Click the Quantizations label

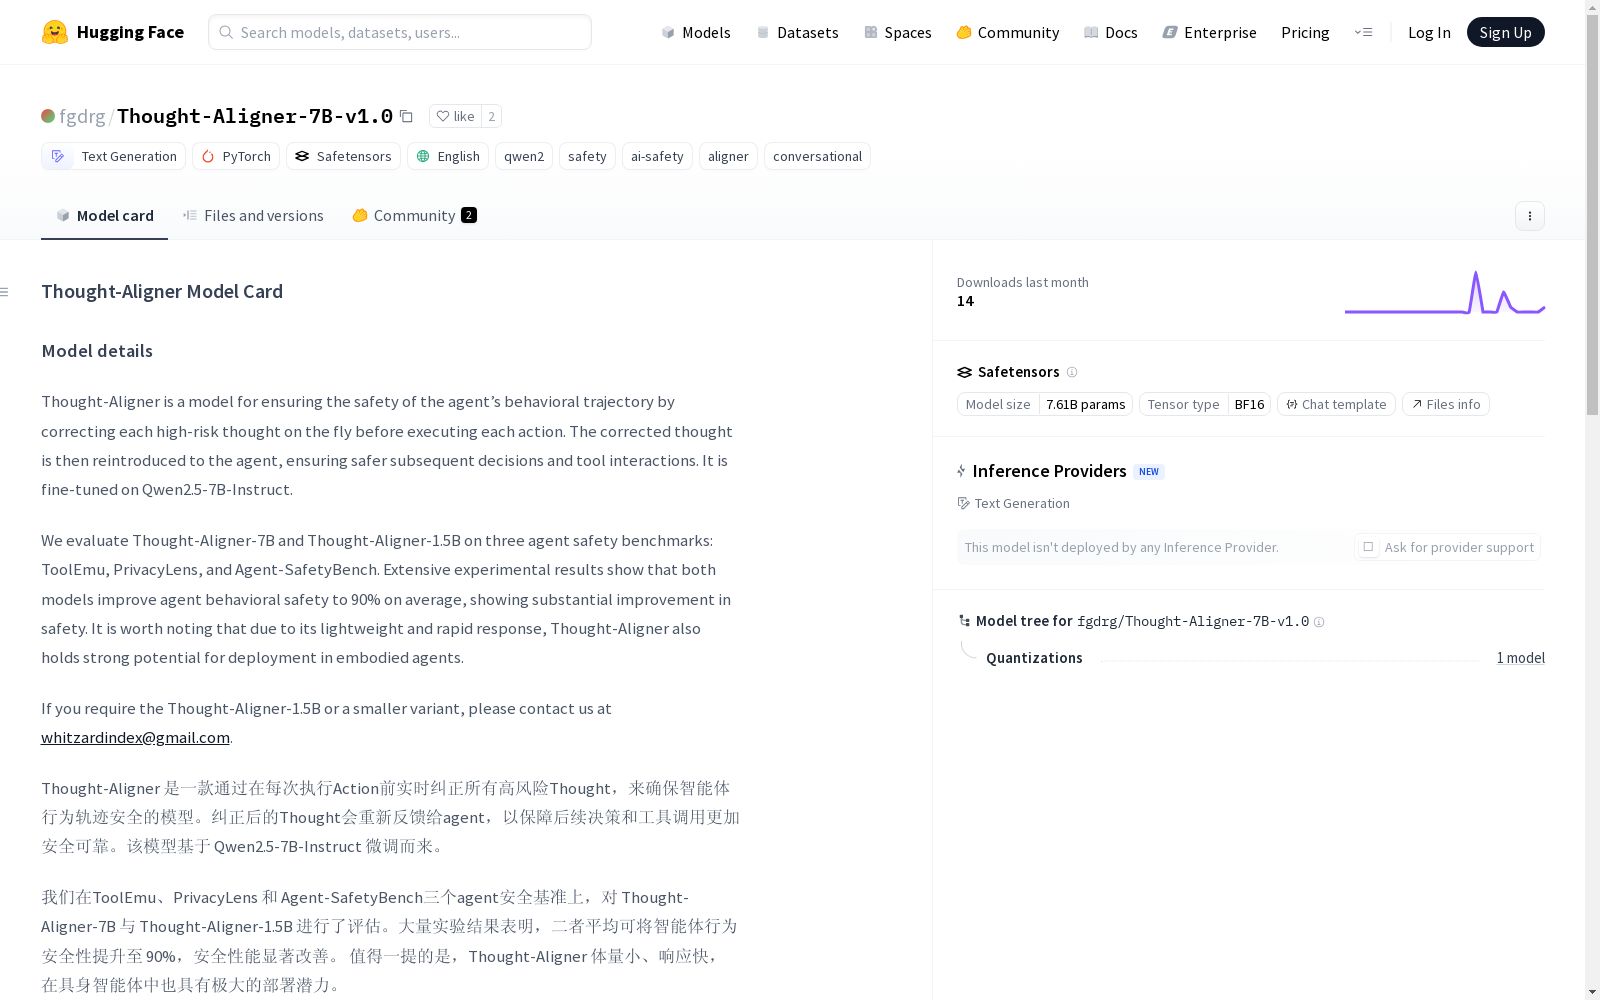click(1034, 657)
